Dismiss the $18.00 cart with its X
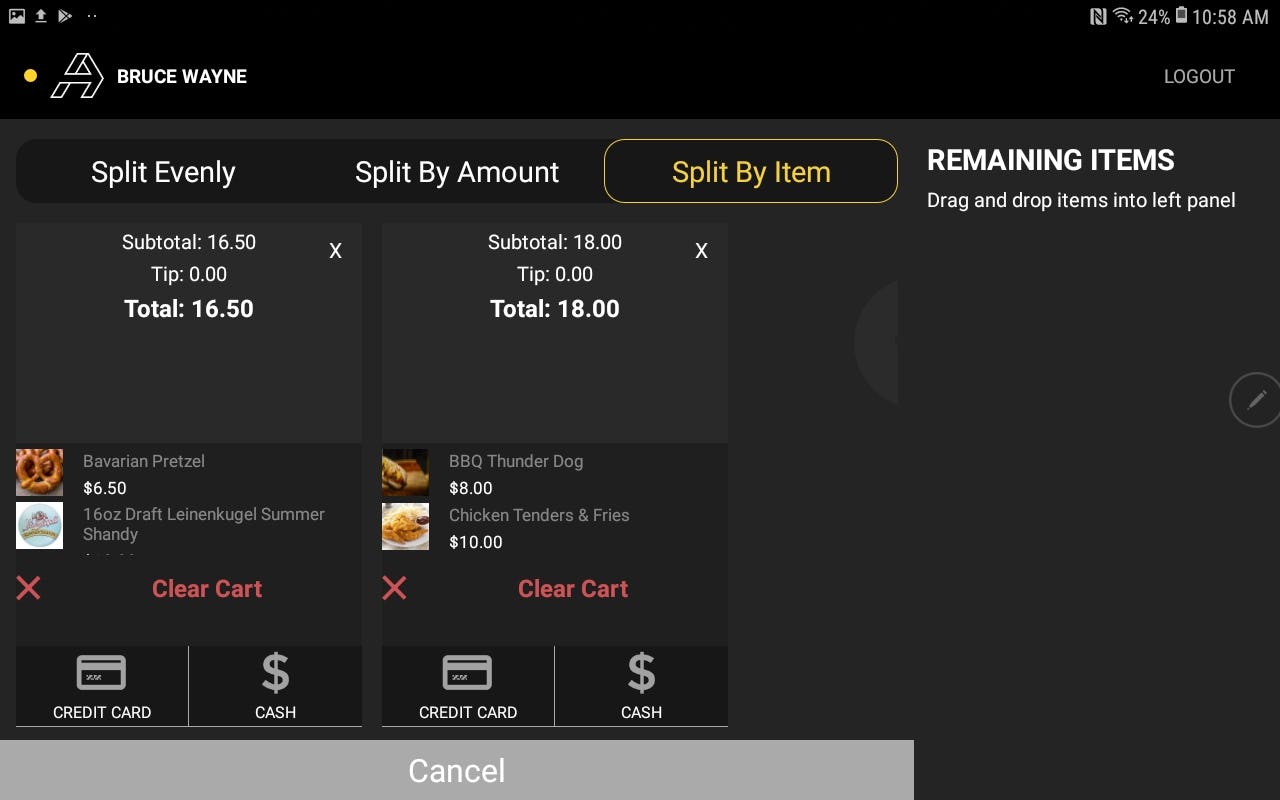This screenshot has height=800, width=1280. click(x=701, y=250)
